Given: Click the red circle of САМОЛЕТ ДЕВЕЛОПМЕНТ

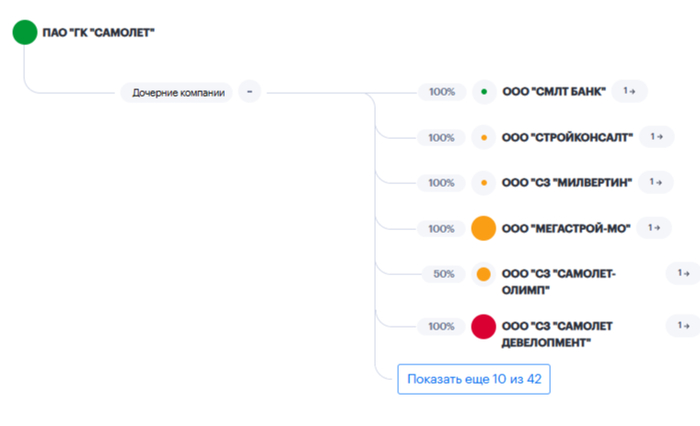Looking at the screenshot, I should [x=484, y=326].
